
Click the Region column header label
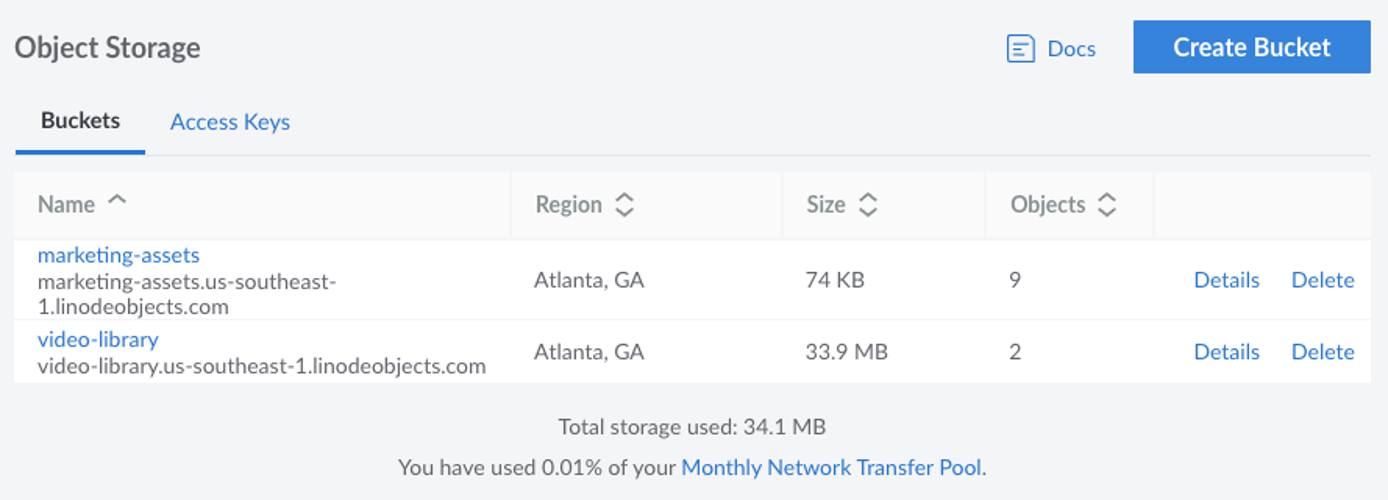click(x=568, y=205)
